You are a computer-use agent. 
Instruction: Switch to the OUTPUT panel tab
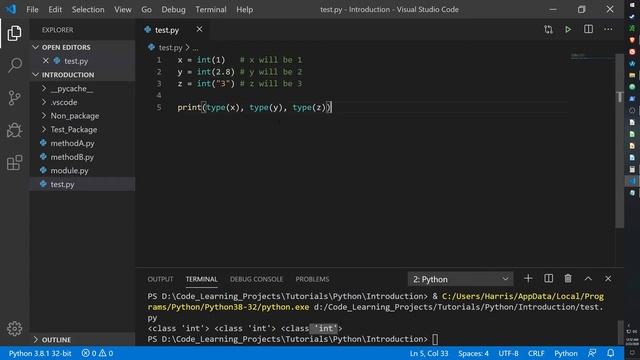[x=160, y=279]
